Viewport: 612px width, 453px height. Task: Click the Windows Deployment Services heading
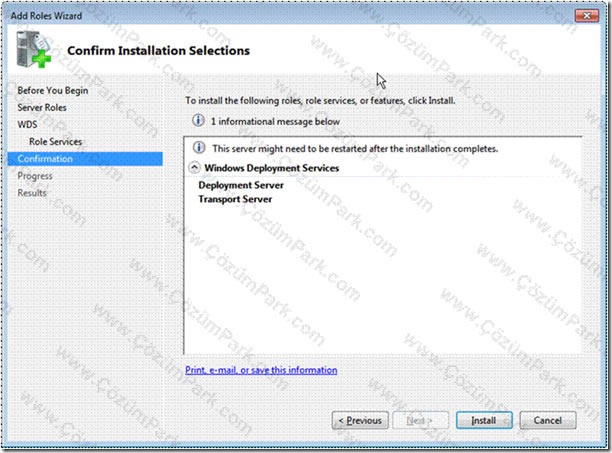(272, 168)
